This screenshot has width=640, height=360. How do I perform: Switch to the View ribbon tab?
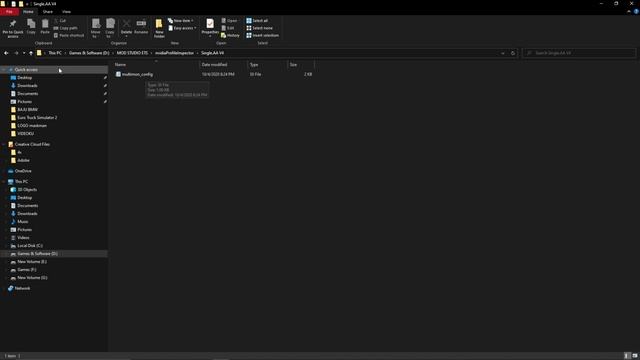click(x=66, y=12)
